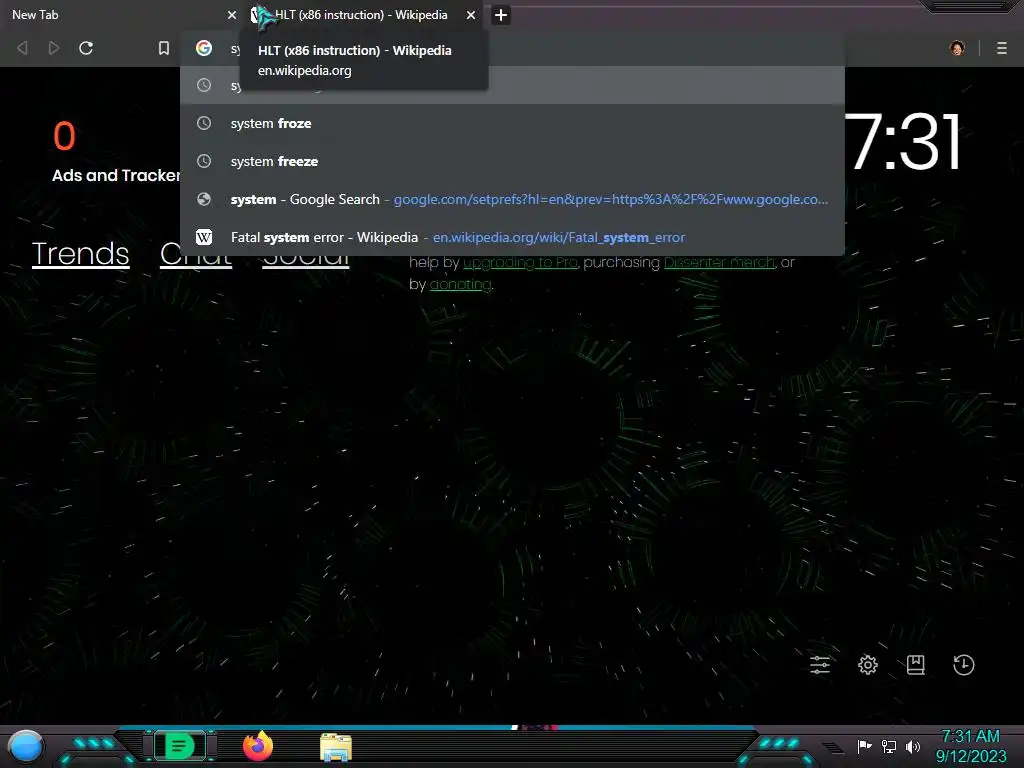Click 'Ads and Trackers' counter text
The image size is (1024, 768).
coord(116,175)
